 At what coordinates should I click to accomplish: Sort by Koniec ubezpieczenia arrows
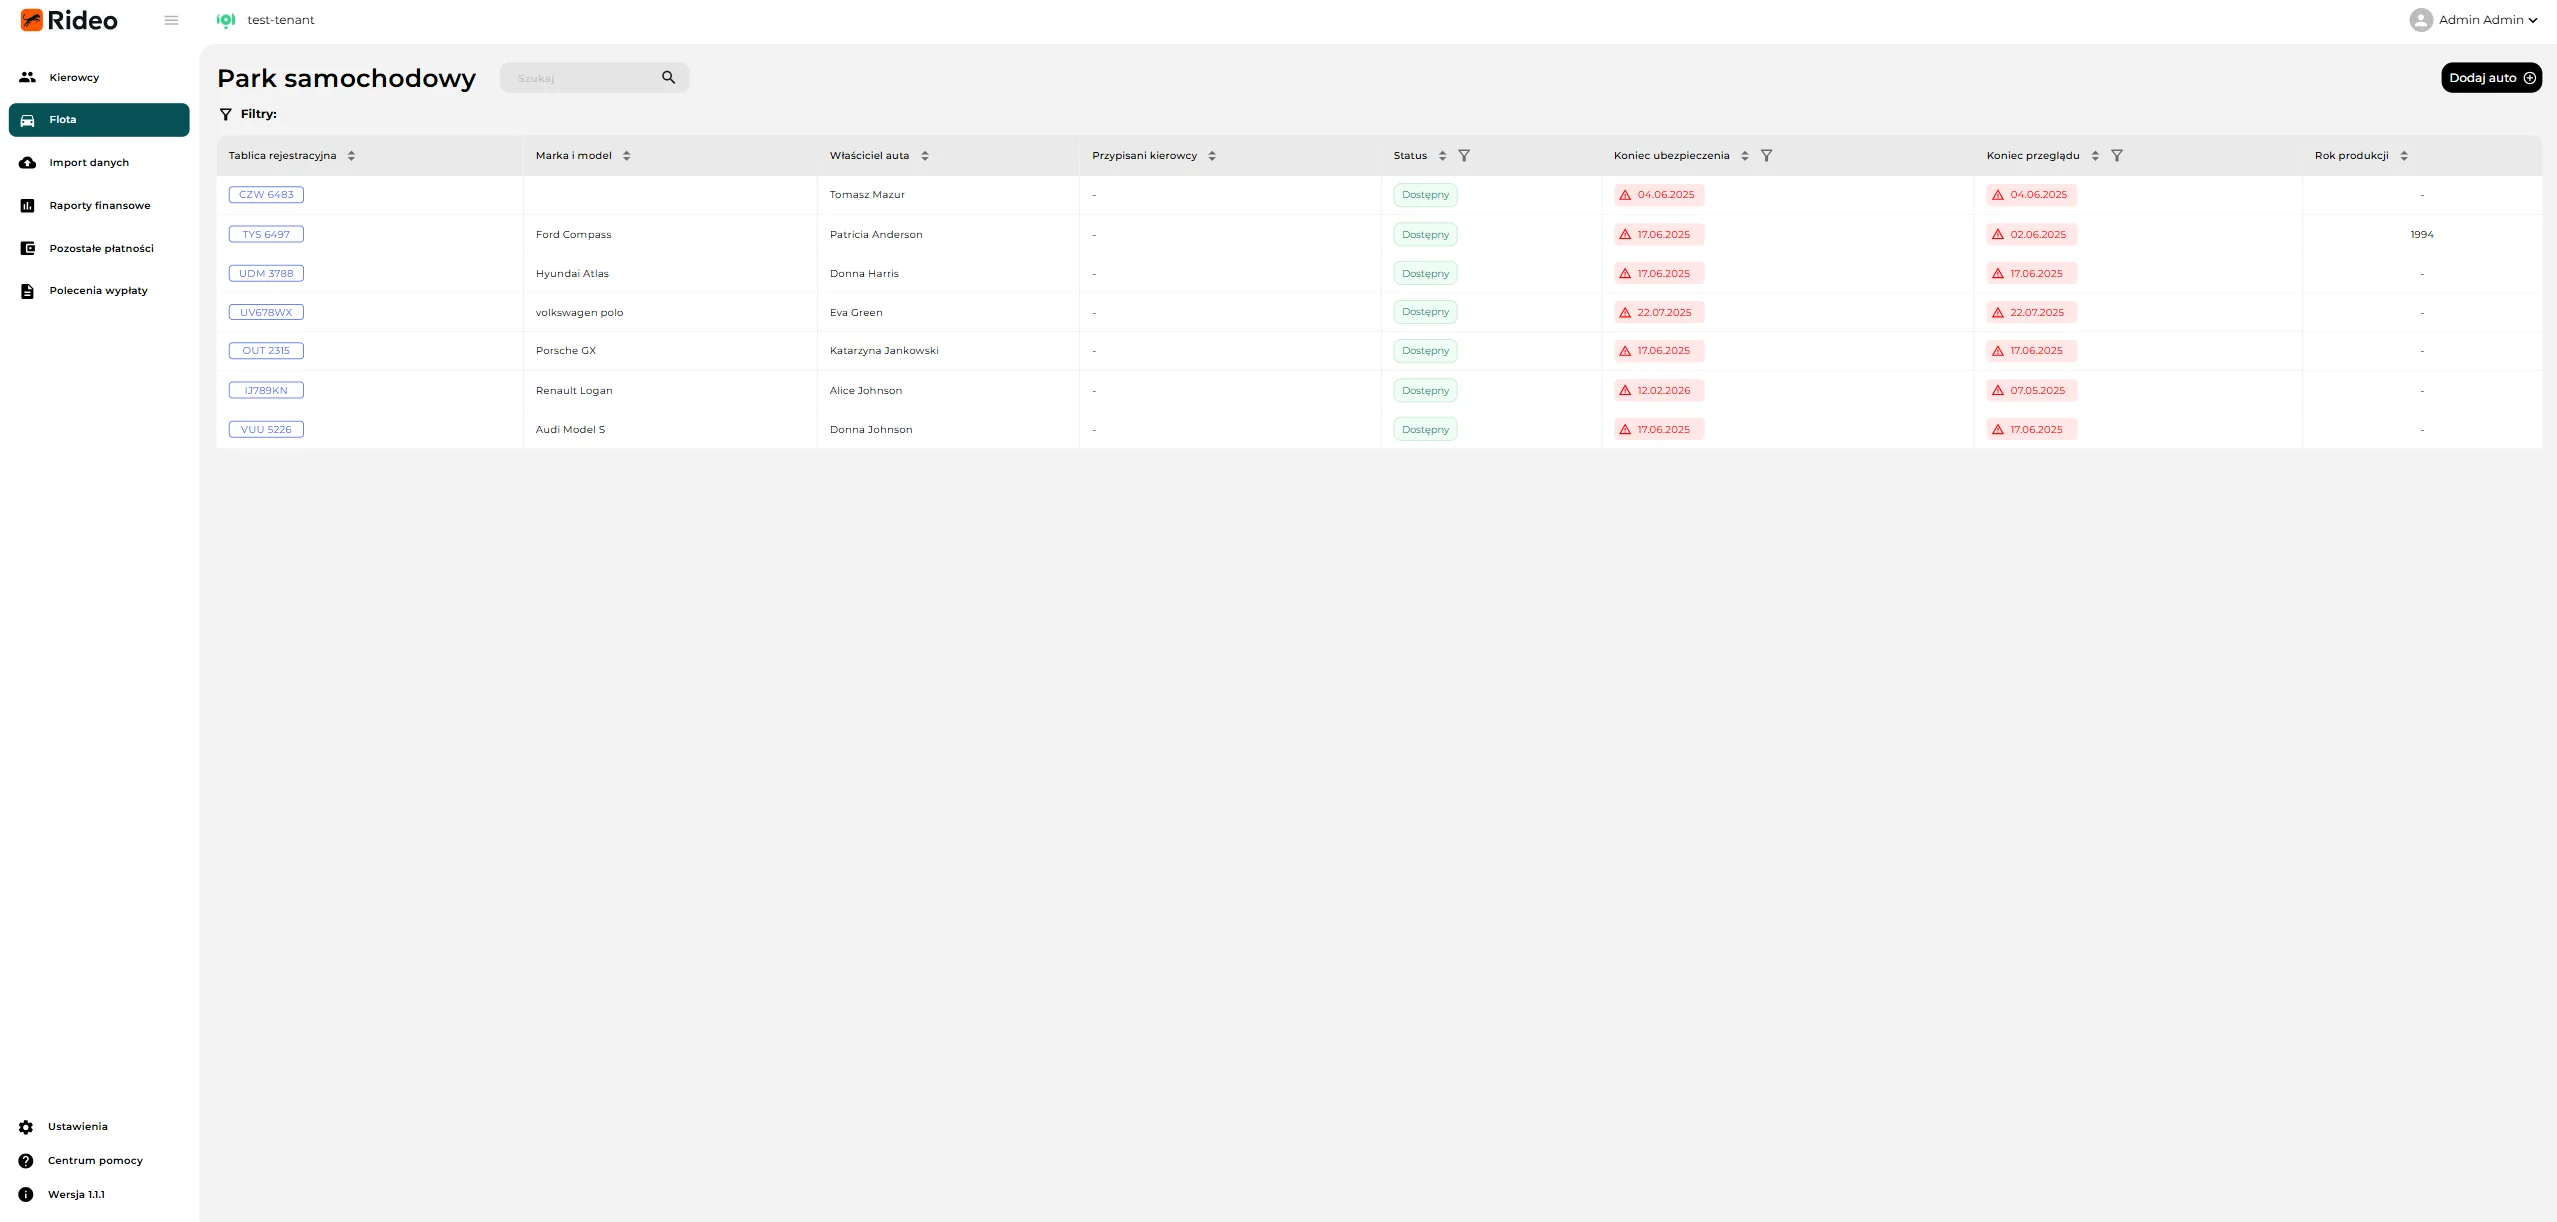pyautogui.click(x=1745, y=156)
